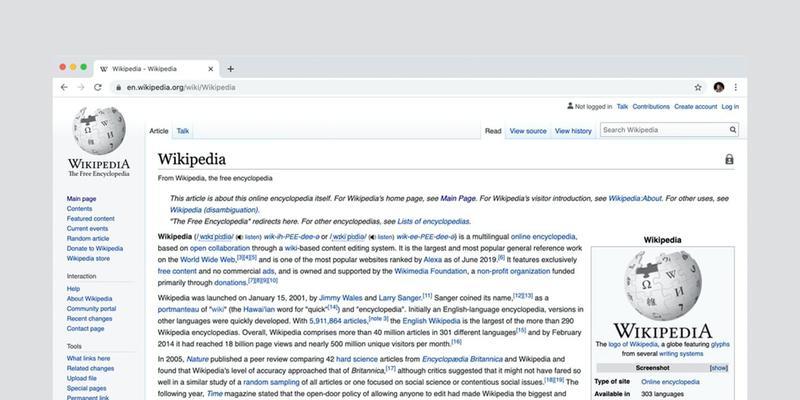Screen dimensions: 800x400
Task: Select the Wikipedia - Wikipedia browser tab
Action: click(156, 69)
